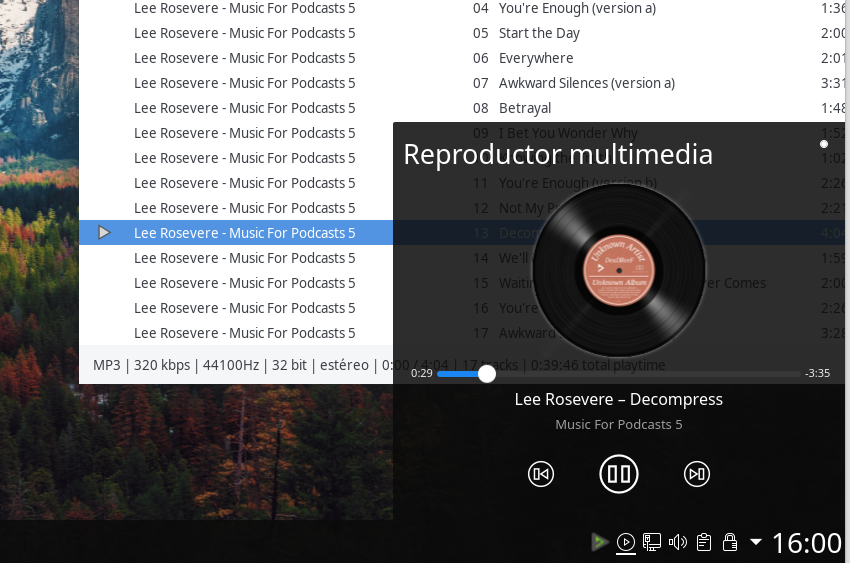Pin the media player popup open
Viewport: 850px width, 563px height.
(824, 144)
